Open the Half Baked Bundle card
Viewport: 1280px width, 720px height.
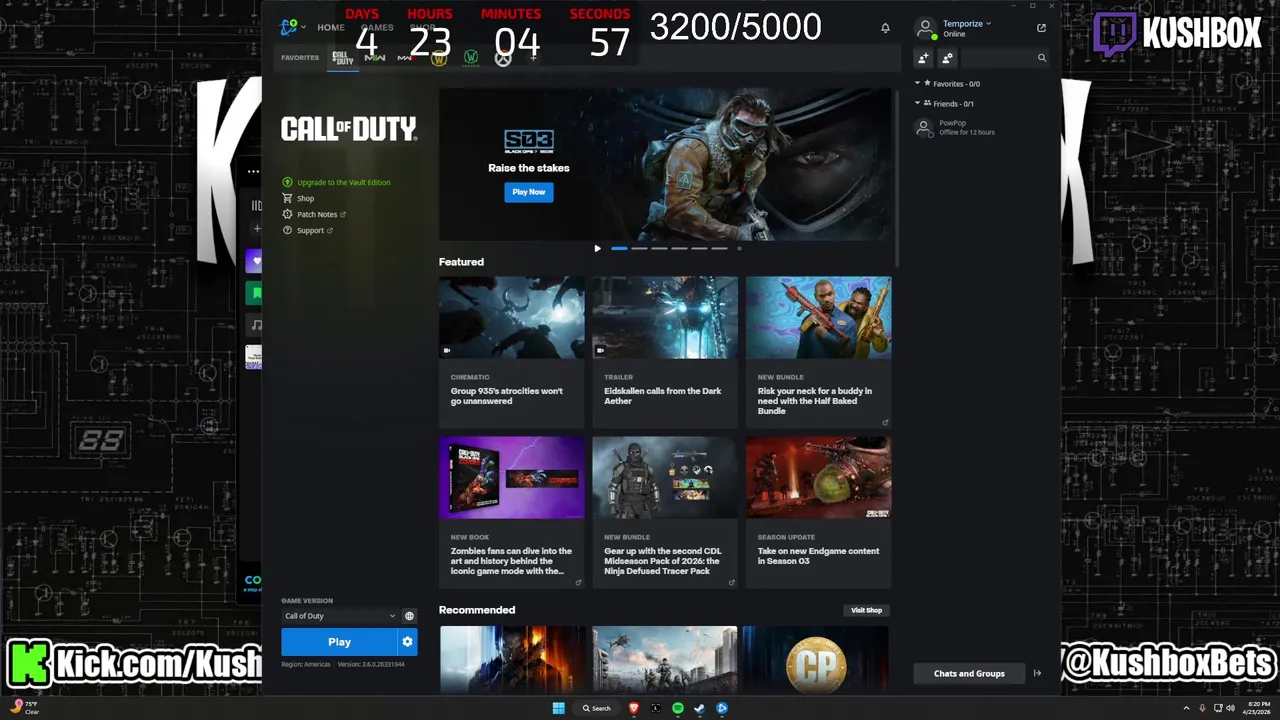[x=818, y=352]
